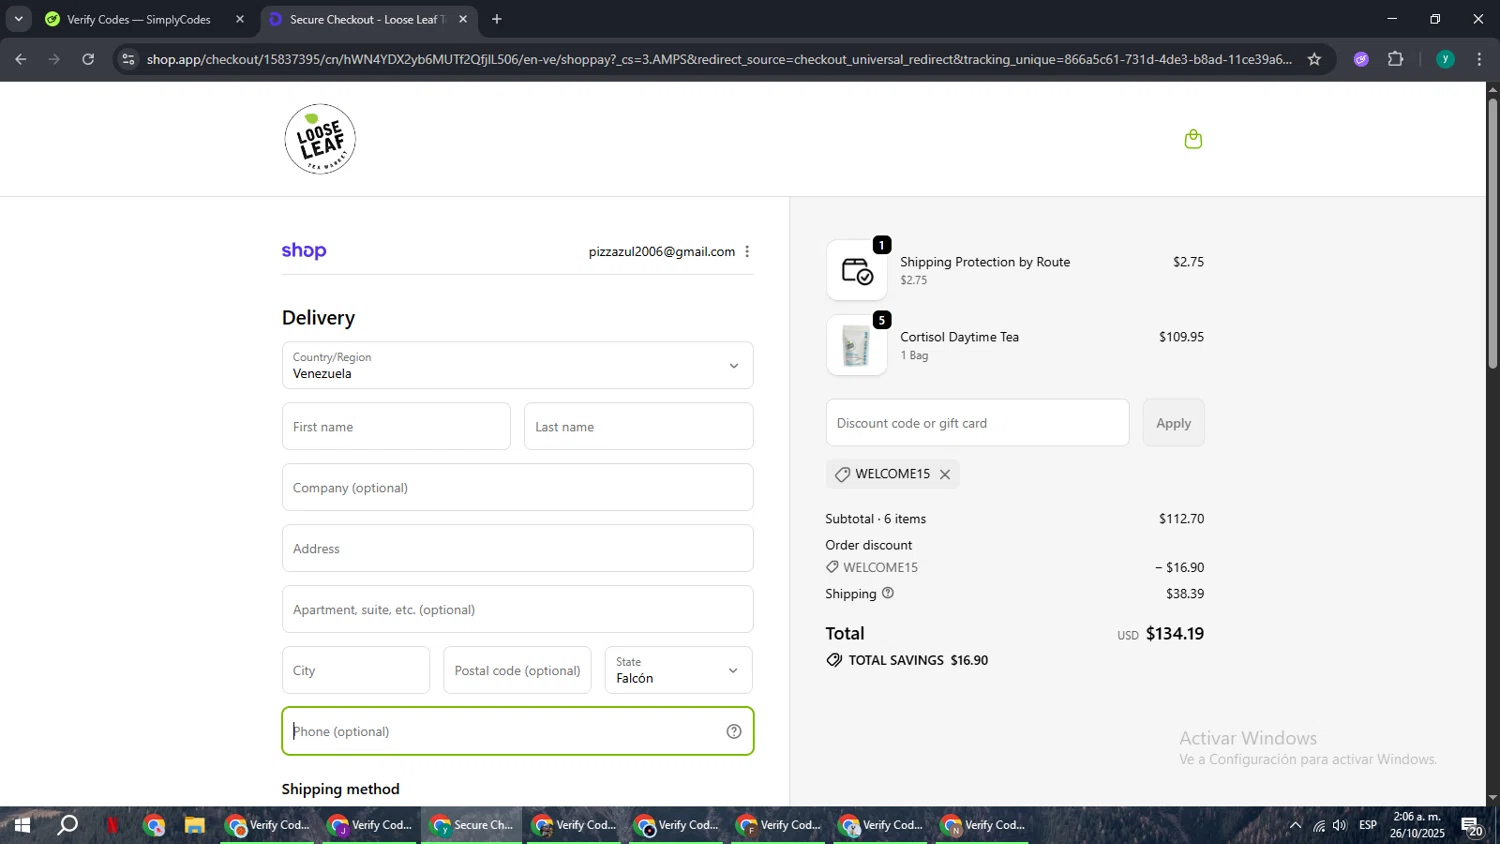Apply the discount code
1500x844 pixels.
click(1173, 423)
